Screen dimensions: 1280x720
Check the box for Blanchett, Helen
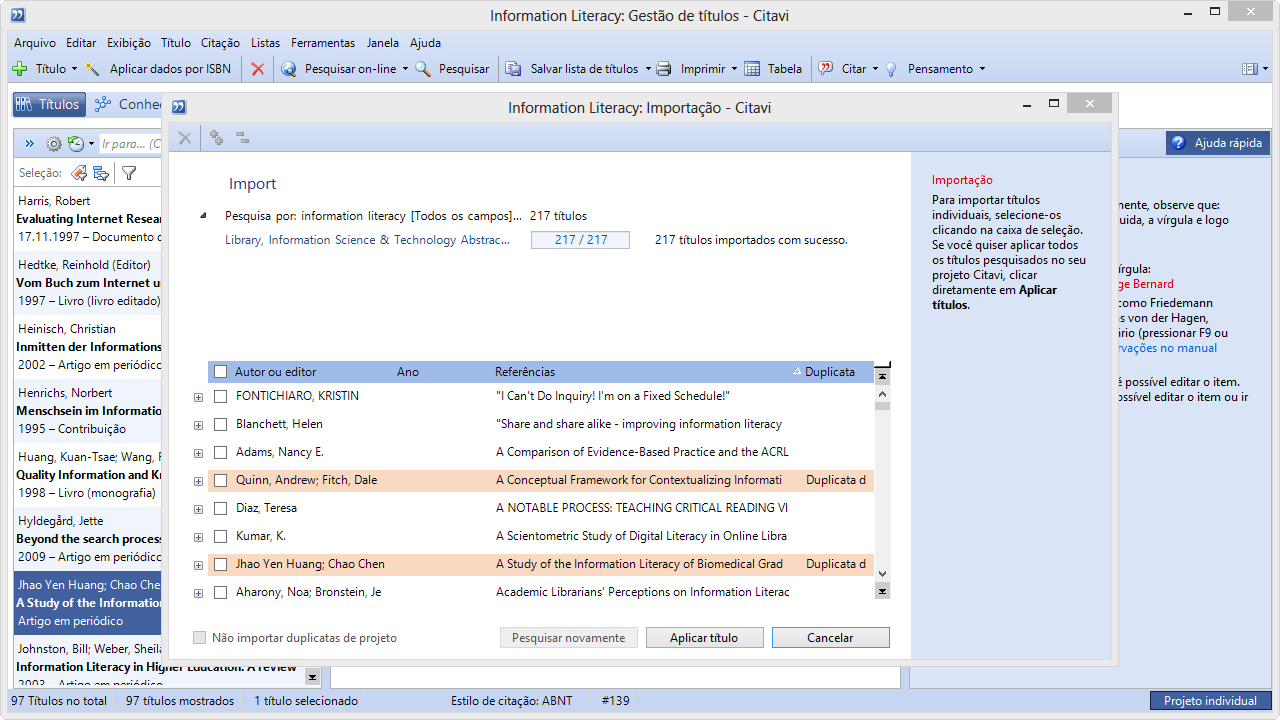(x=221, y=424)
